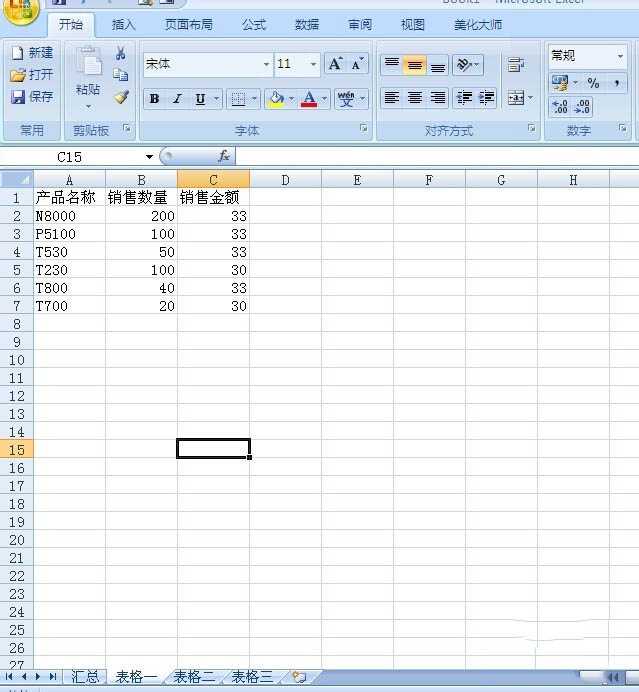Click Increase Decimal icon
Image resolution: width=639 pixels, height=692 pixels.
tap(560, 106)
